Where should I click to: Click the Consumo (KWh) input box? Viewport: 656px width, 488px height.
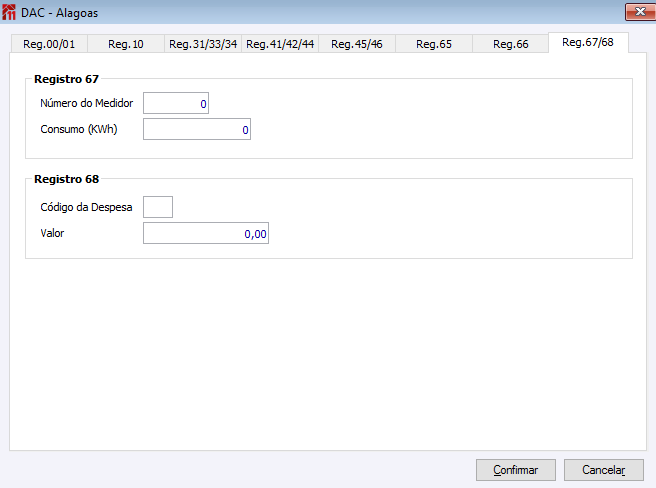tap(197, 129)
